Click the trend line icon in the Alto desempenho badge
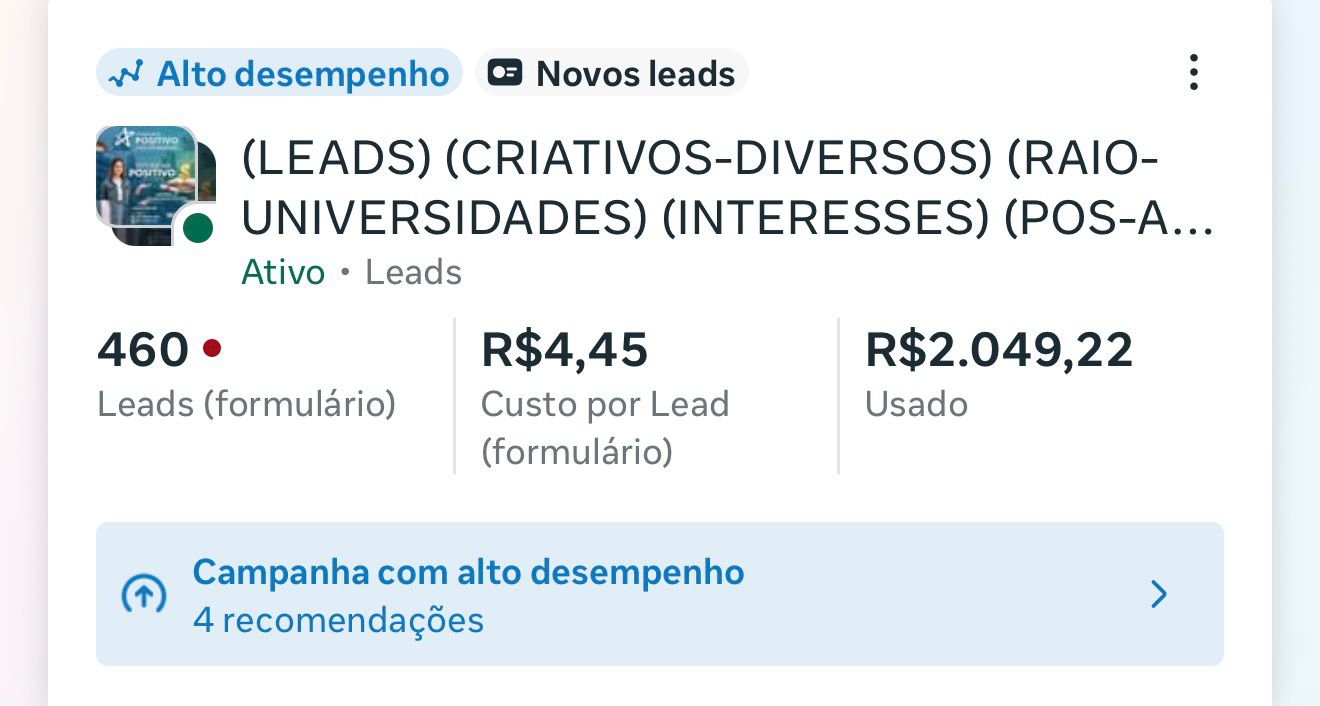The height and width of the screenshot is (706, 1320). click(126, 74)
